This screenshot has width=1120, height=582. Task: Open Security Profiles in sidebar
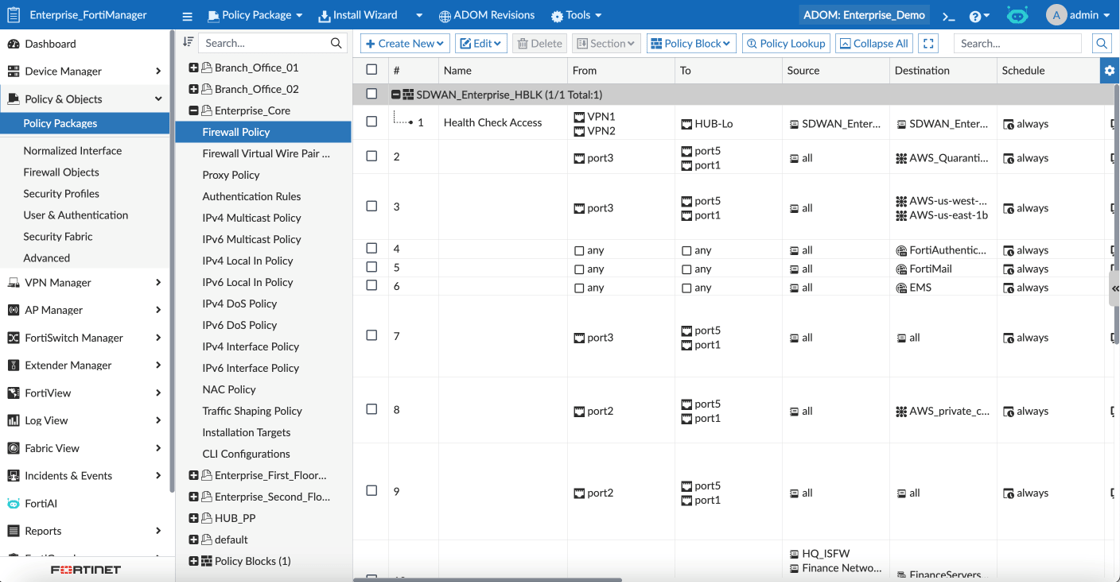point(61,194)
